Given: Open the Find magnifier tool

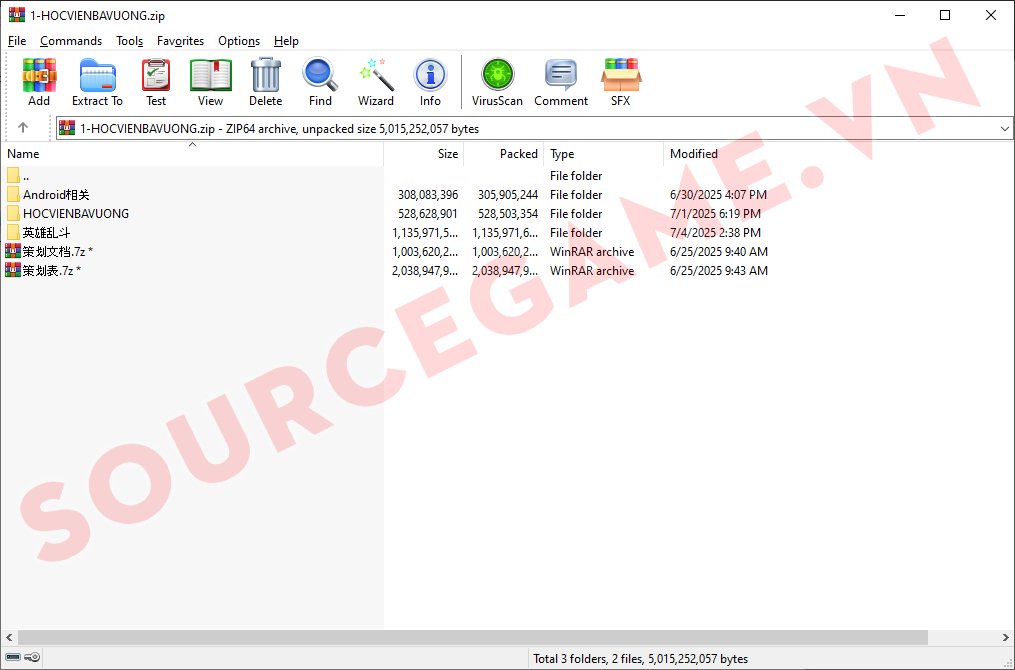Looking at the screenshot, I should 320,81.
